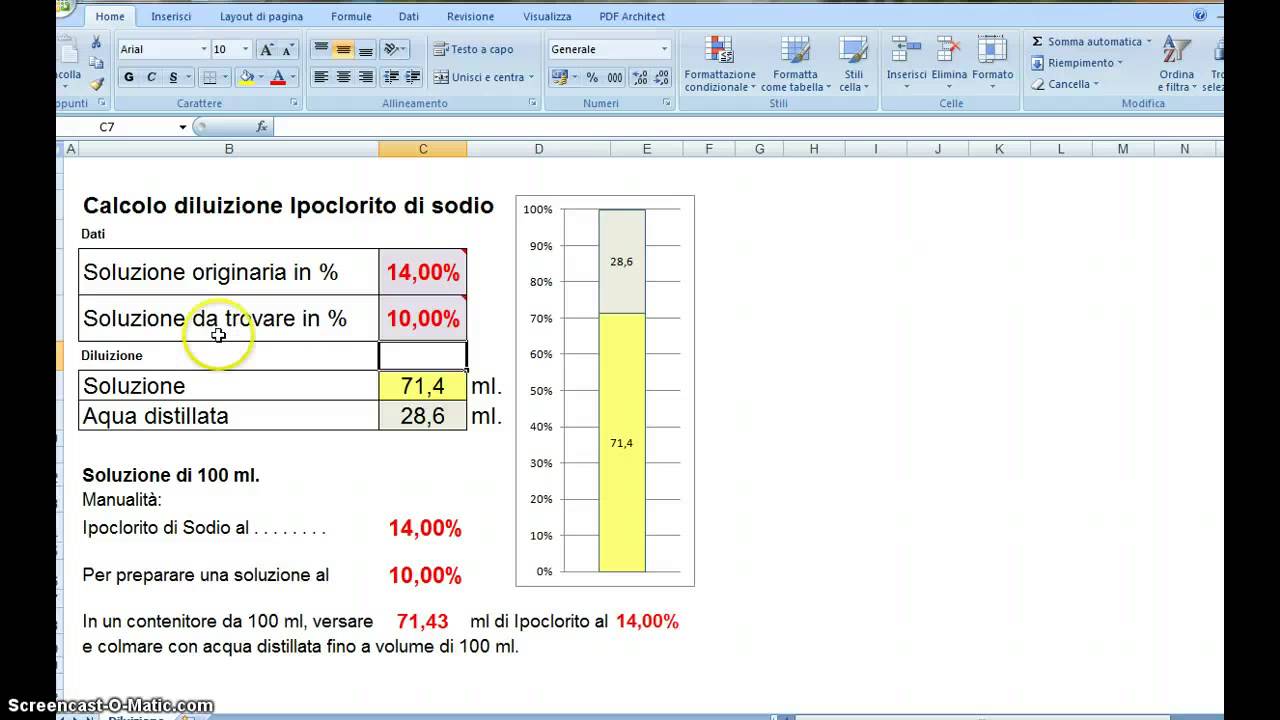Open the font color dropdown arrow
1280x720 pixels.
coord(293,77)
